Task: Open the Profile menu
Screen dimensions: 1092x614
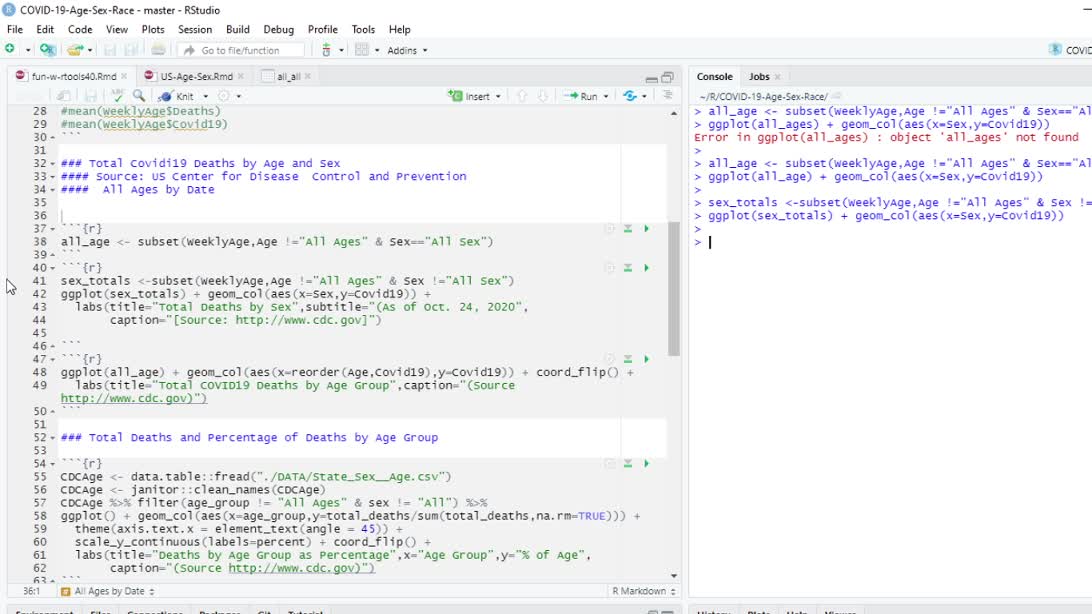Action: point(322,29)
